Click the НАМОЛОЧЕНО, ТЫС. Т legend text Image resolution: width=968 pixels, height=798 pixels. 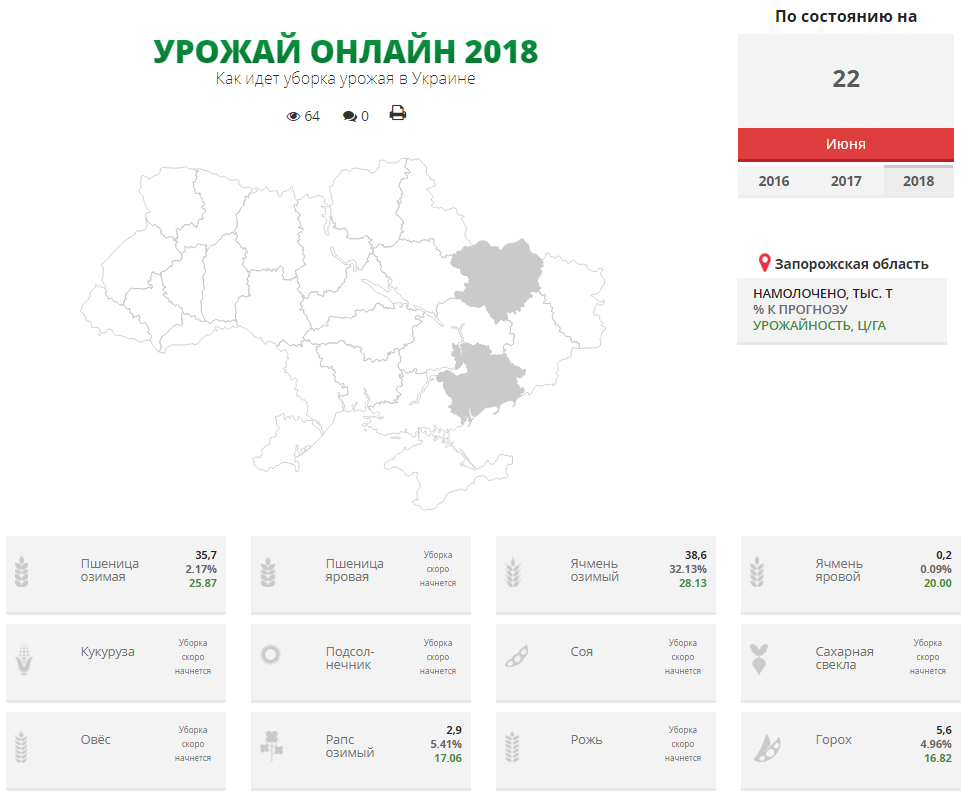pyautogui.click(x=822, y=294)
